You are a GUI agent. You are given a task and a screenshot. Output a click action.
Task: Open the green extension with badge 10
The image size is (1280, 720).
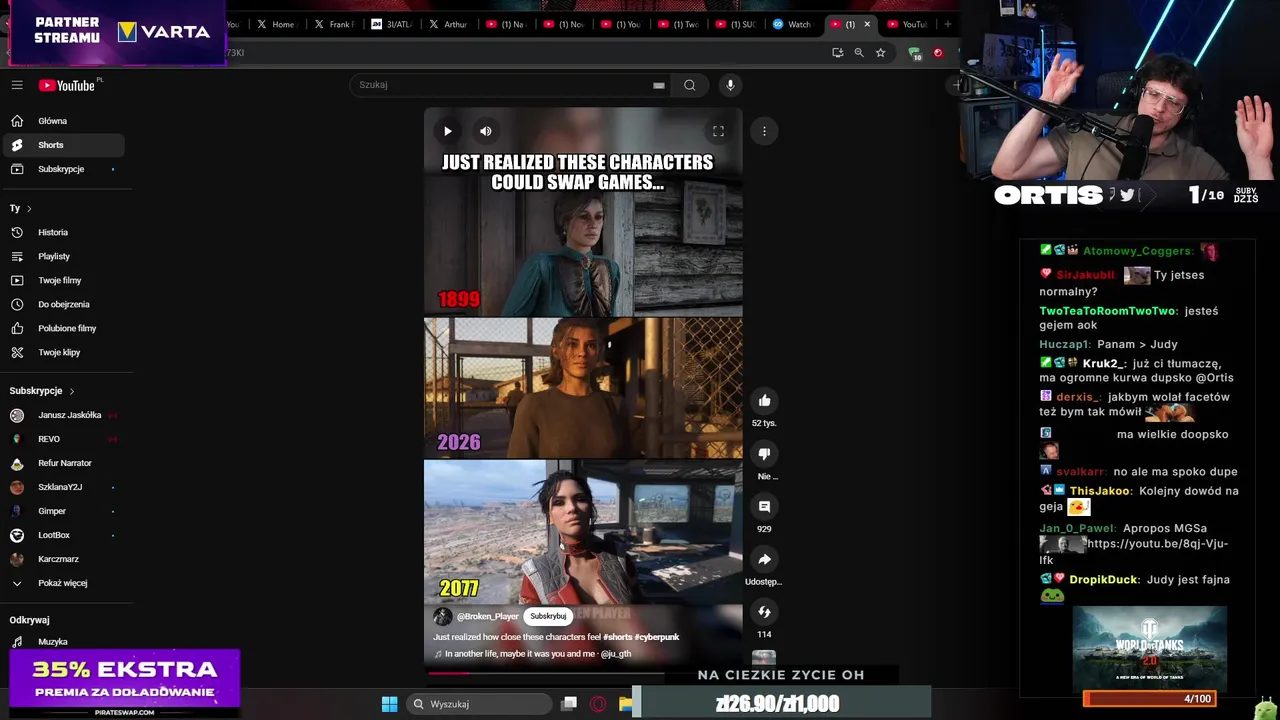tap(914, 53)
